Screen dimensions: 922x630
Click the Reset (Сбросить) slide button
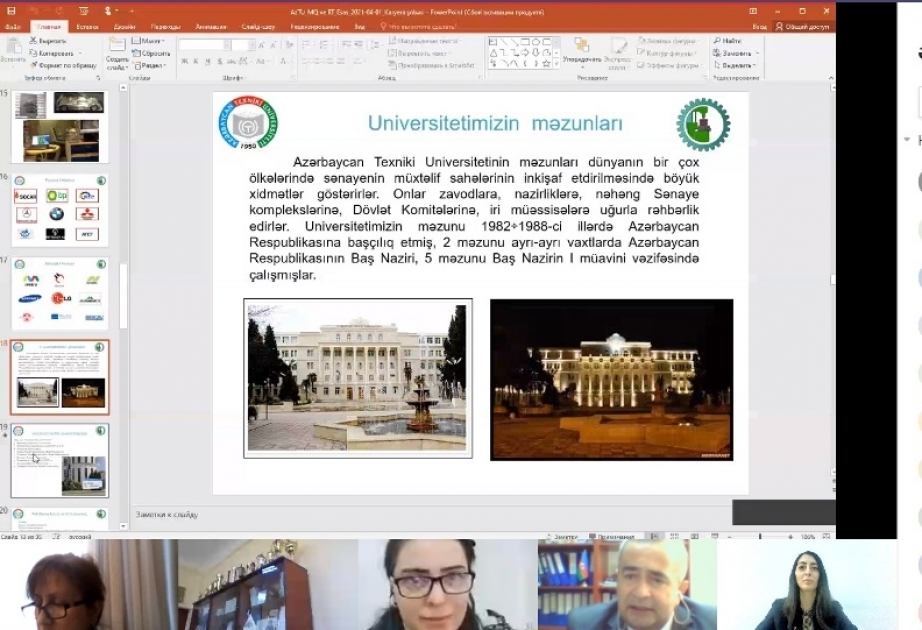coord(152,53)
